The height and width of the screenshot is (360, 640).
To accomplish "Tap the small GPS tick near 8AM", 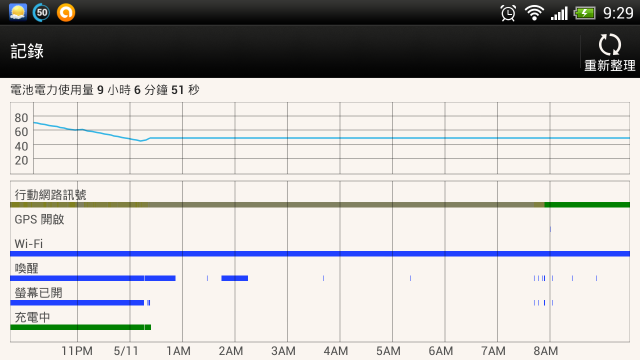I will click(x=550, y=229).
